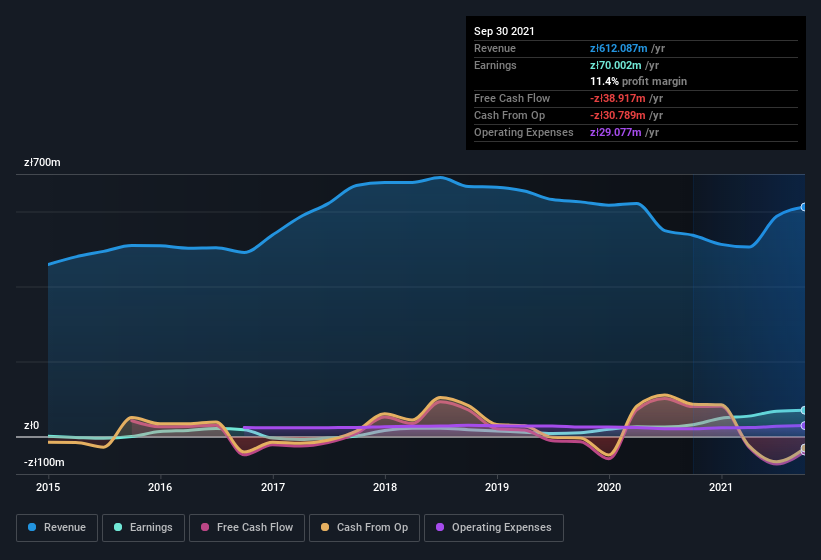This screenshot has width=821, height=560.
Task: Click the -zł38.917m free cash flow value
Action: pos(617,98)
